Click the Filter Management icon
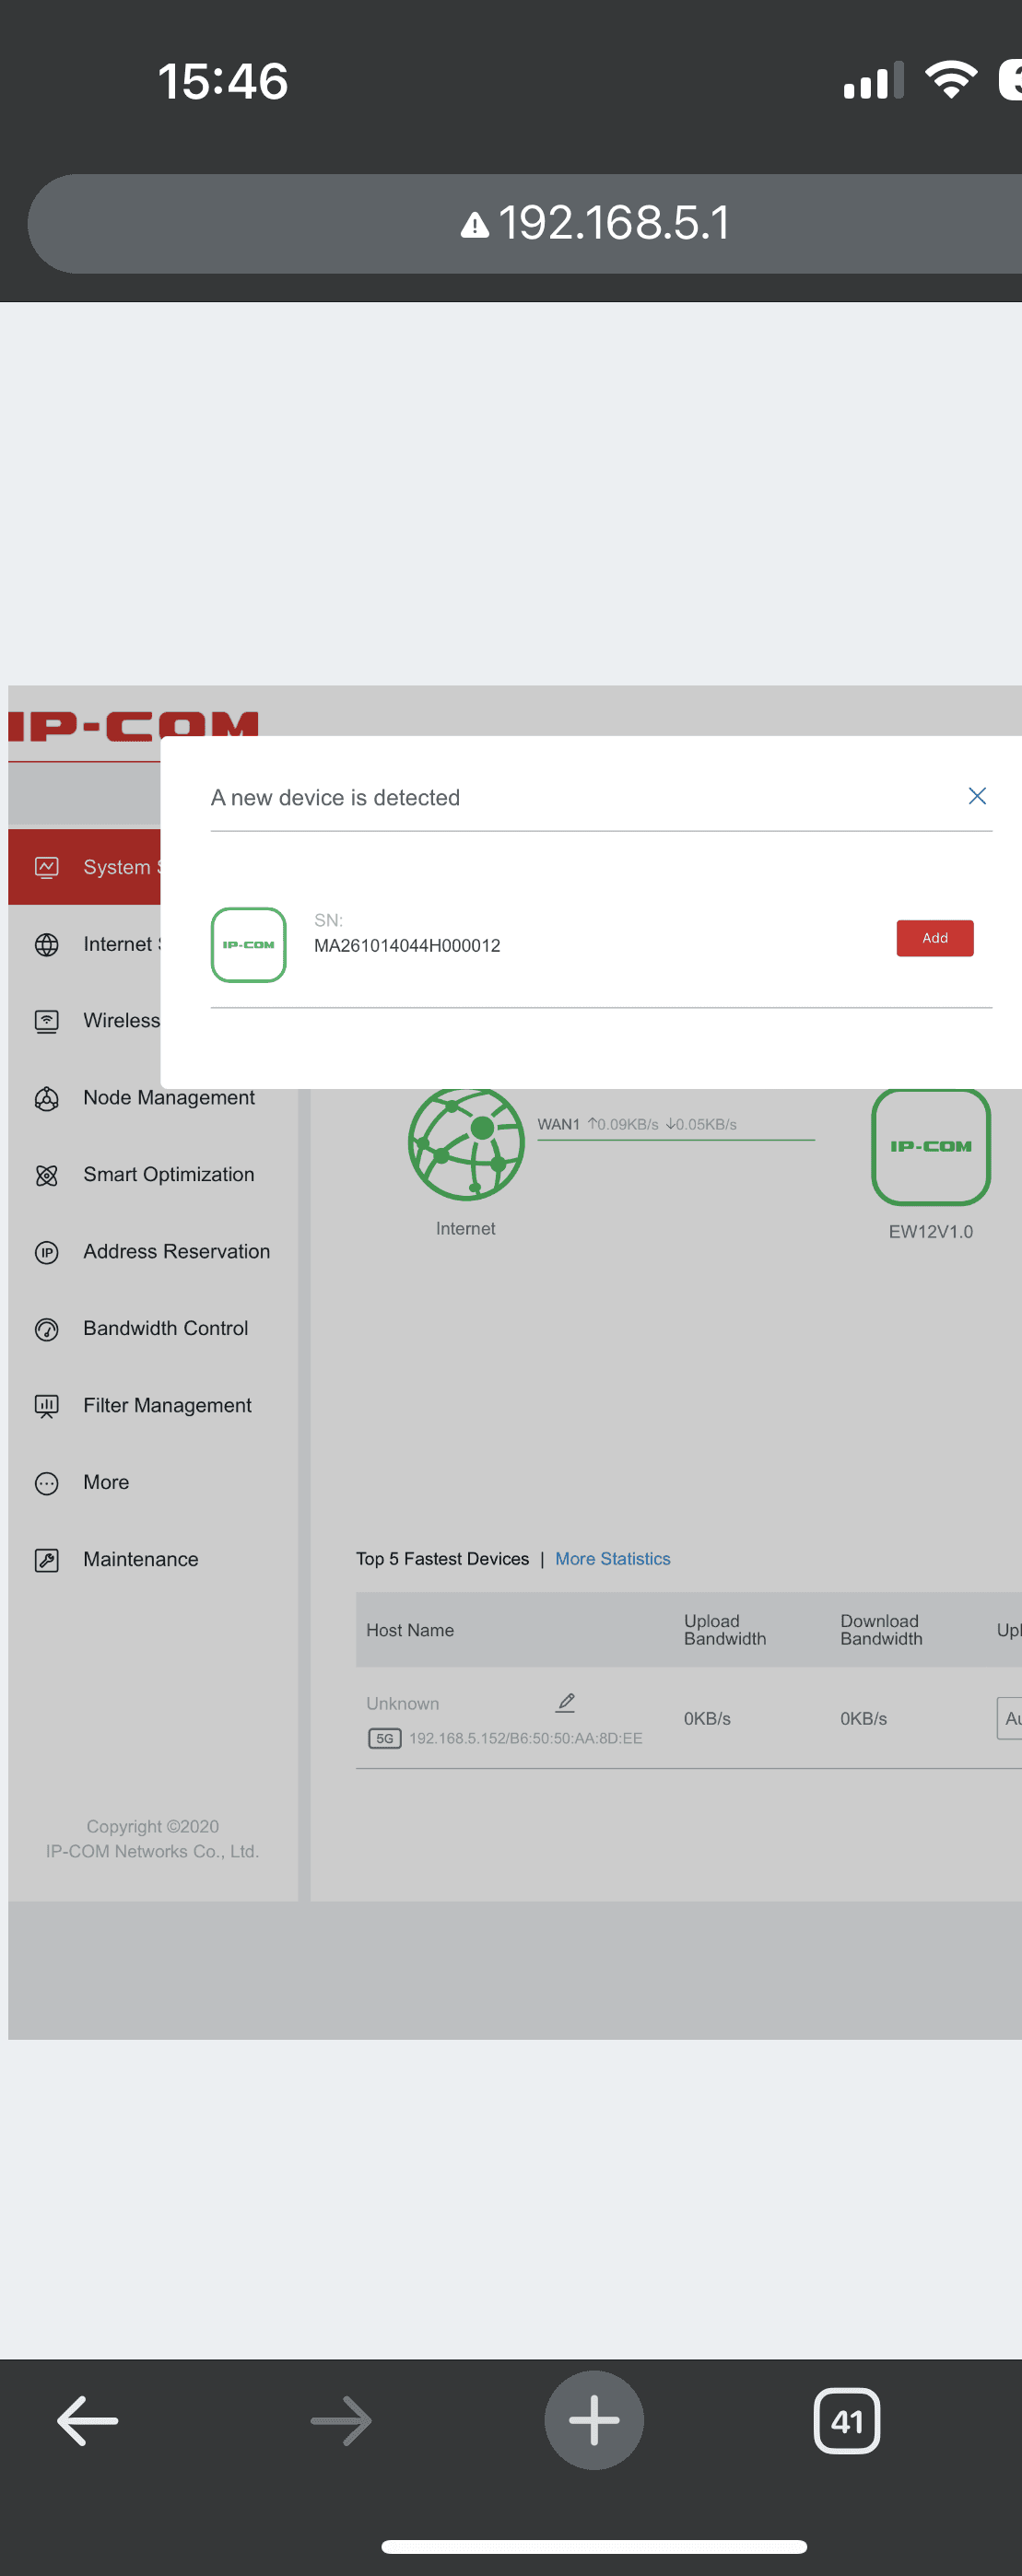This screenshot has height=2576, width=1022. tap(47, 1406)
